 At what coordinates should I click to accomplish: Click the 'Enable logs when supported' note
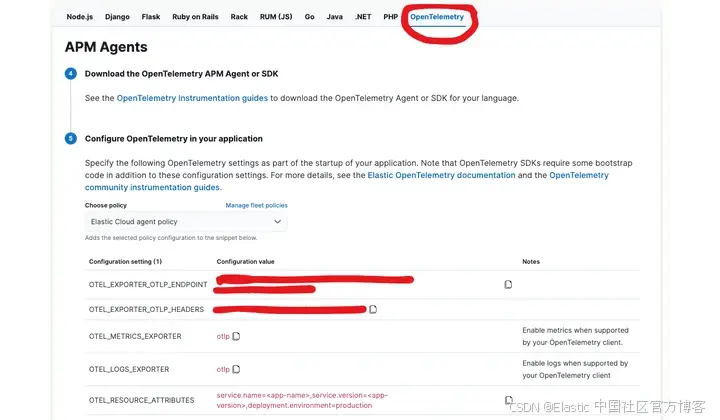[575, 370]
